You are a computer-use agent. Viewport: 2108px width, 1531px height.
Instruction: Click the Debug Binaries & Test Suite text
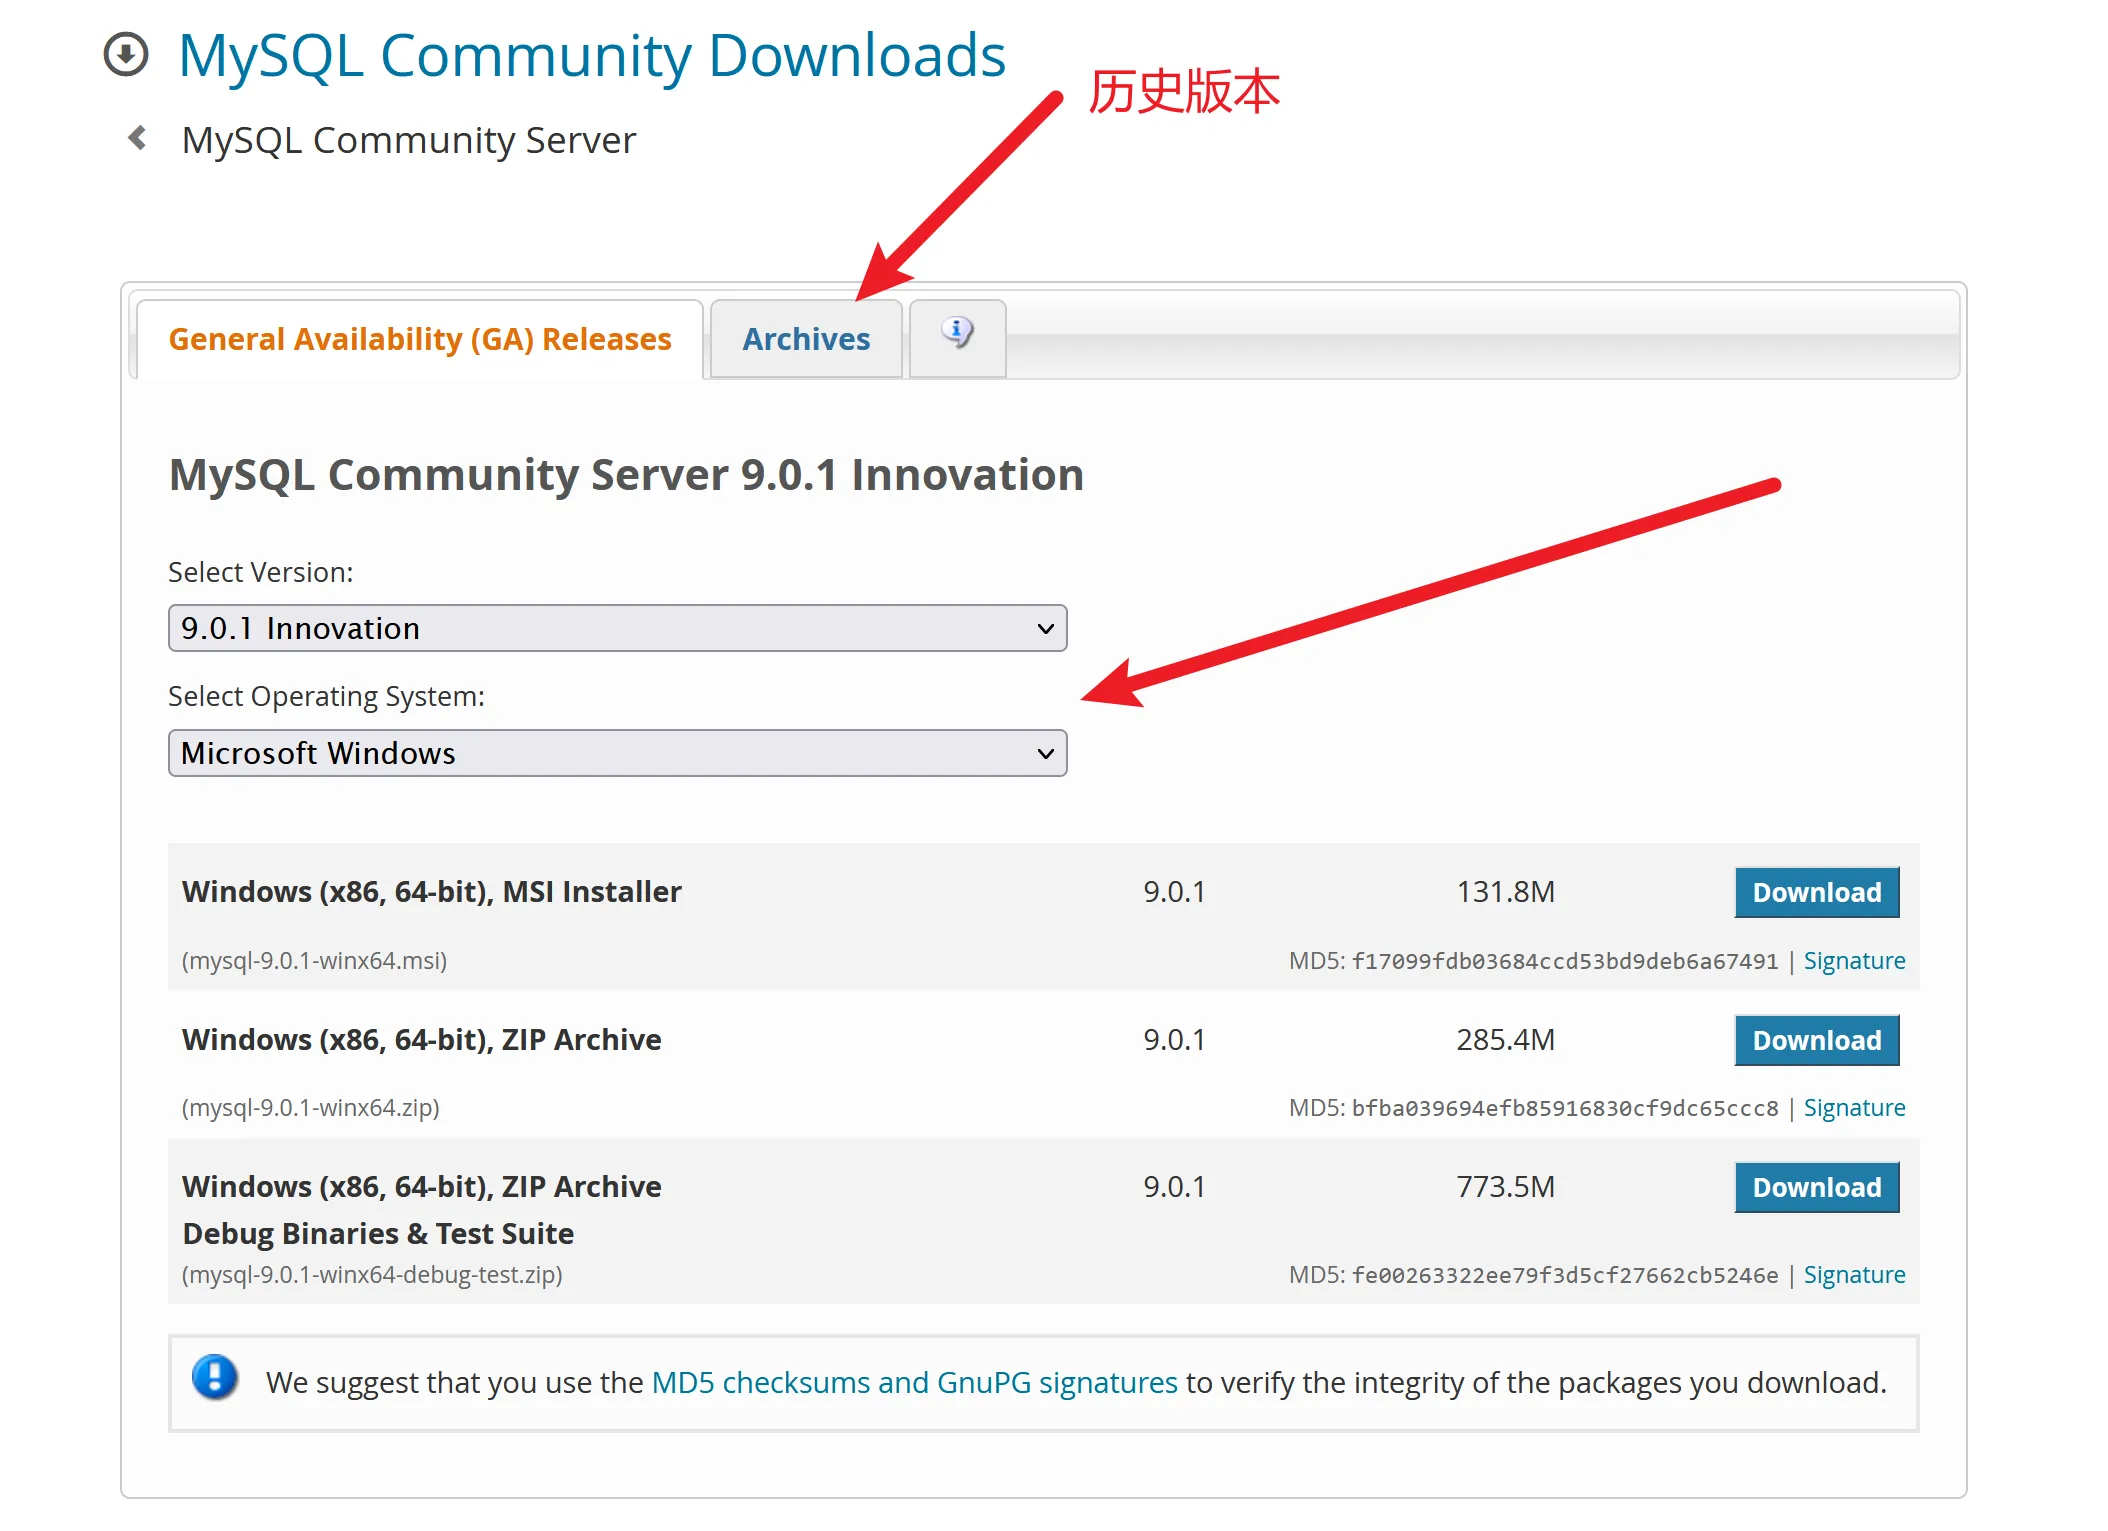click(x=378, y=1233)
